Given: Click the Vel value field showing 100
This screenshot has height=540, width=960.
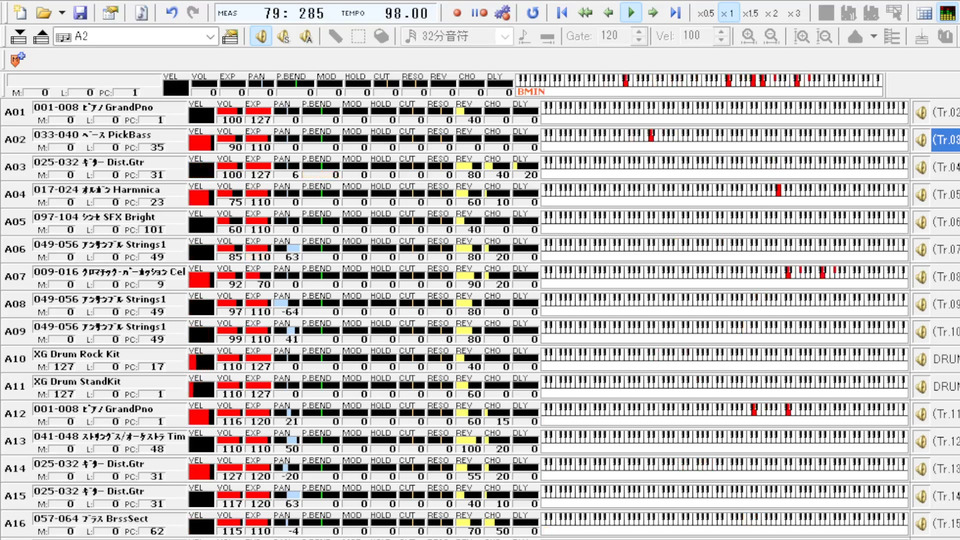Looking at the screenshot, I should click(696, 36).
